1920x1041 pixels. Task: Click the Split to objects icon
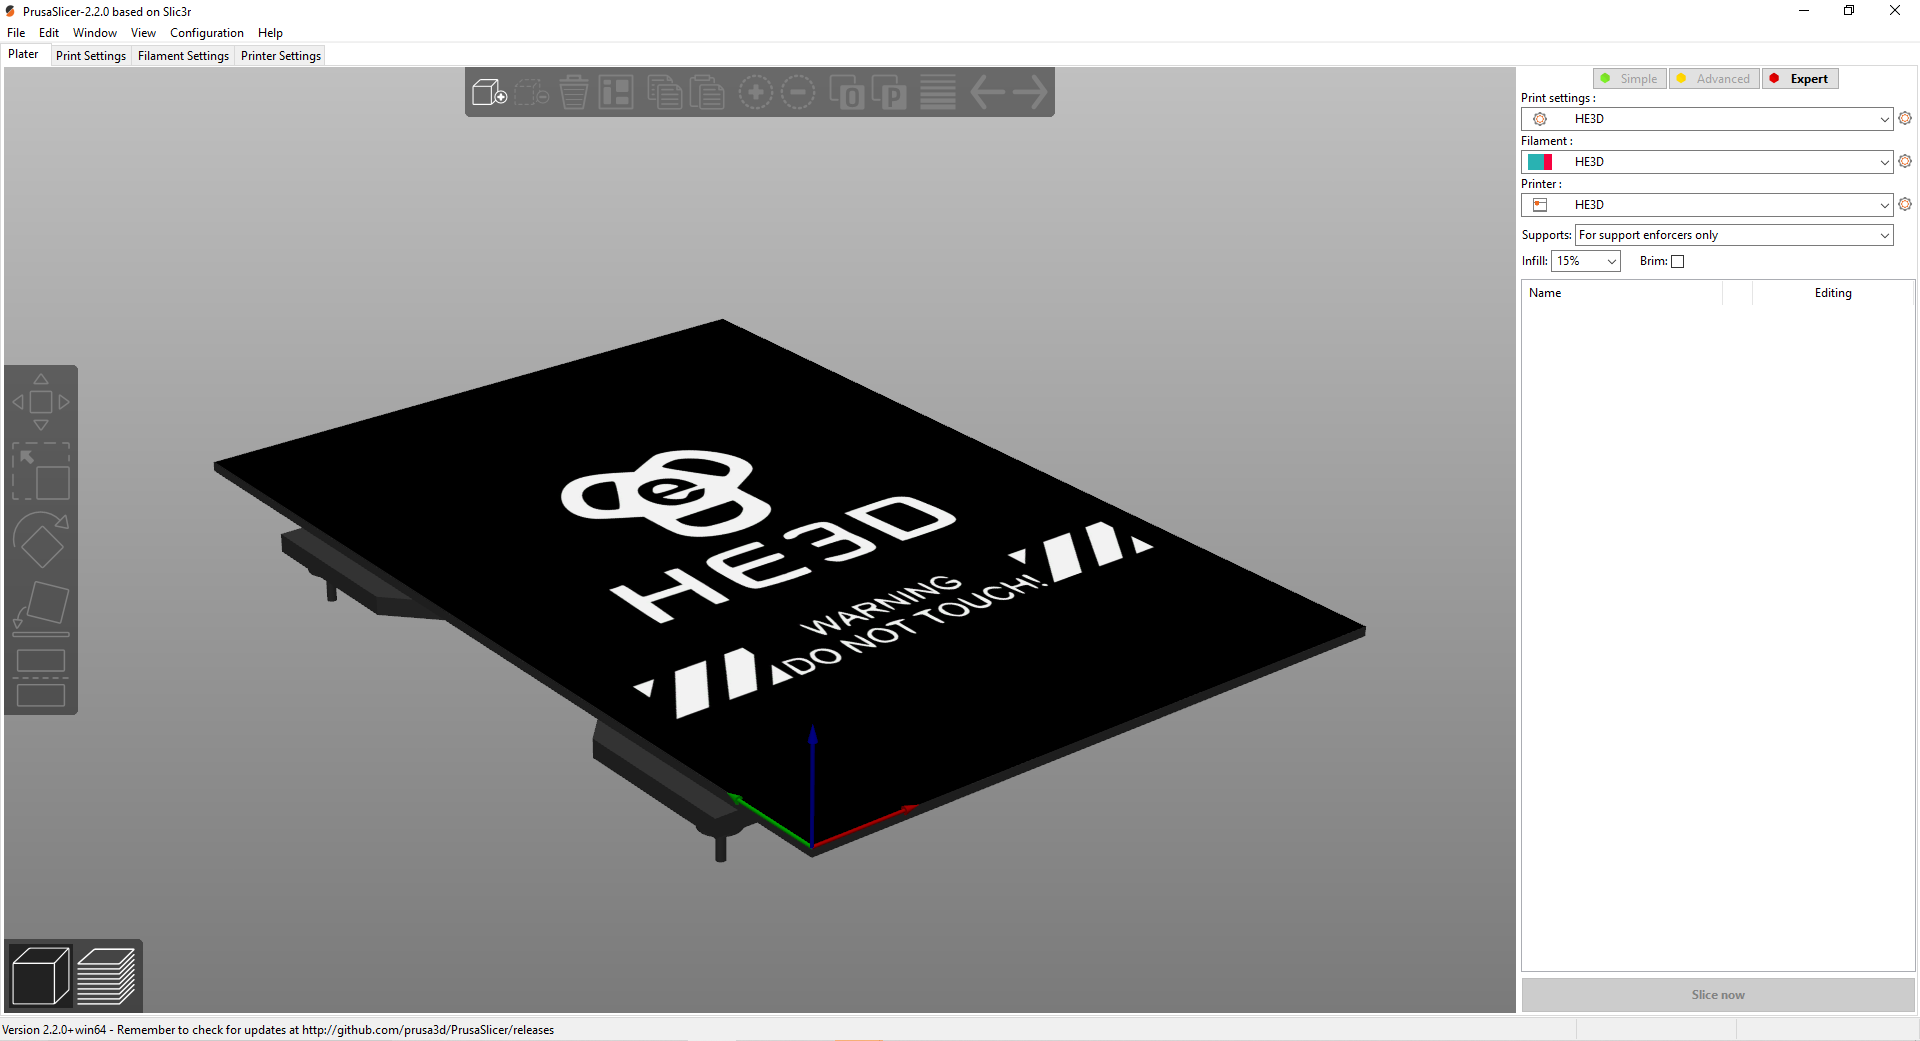[x=847, y=93]
